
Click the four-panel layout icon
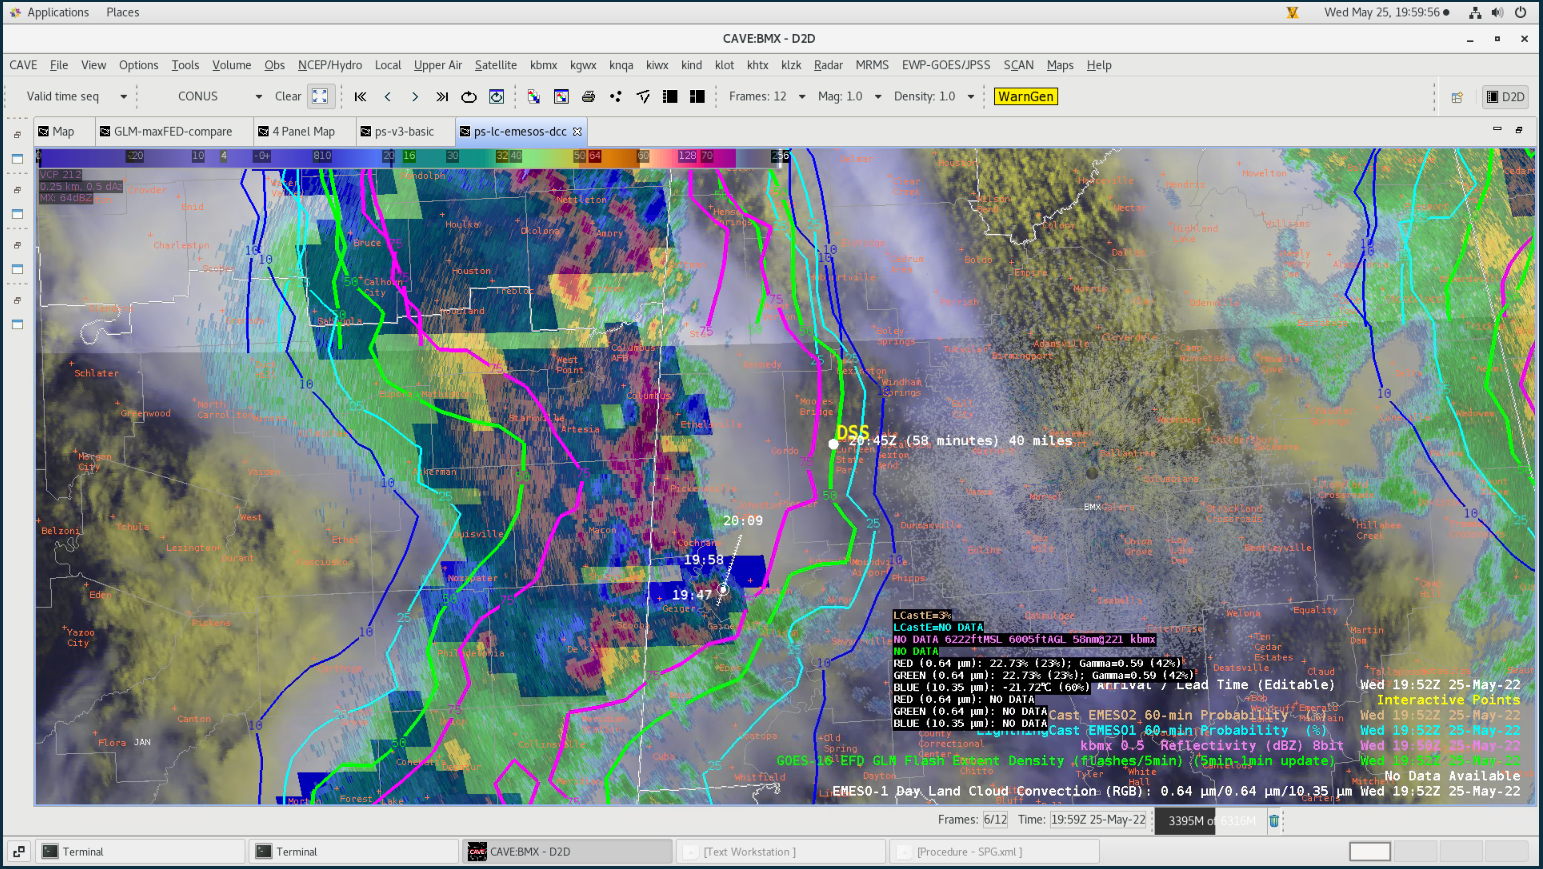point(697,97)
